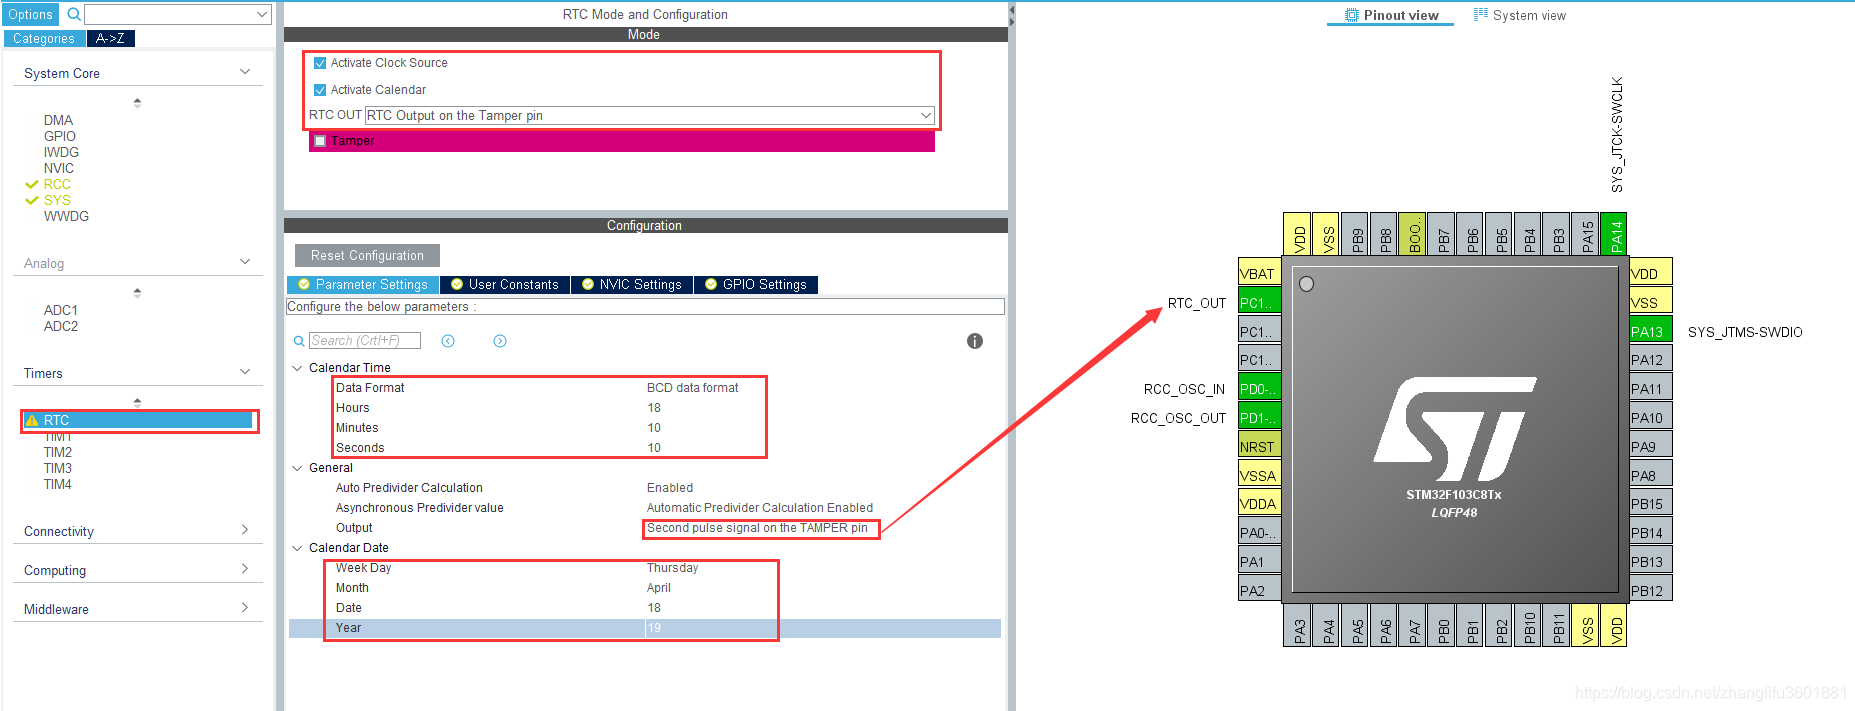This screenshot has height=711, width=1855.
Task: Click the PB11 pin on chip
Action: (1556, 626)
